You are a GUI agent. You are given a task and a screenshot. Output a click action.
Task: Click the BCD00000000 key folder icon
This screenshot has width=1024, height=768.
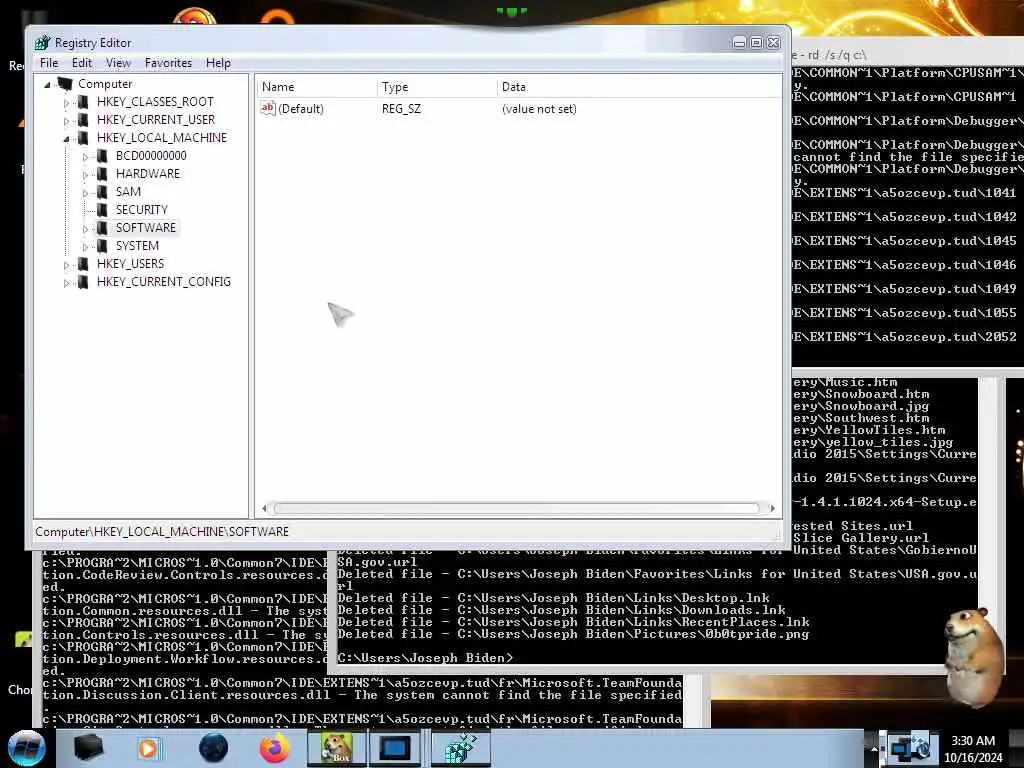pos(102,155)
